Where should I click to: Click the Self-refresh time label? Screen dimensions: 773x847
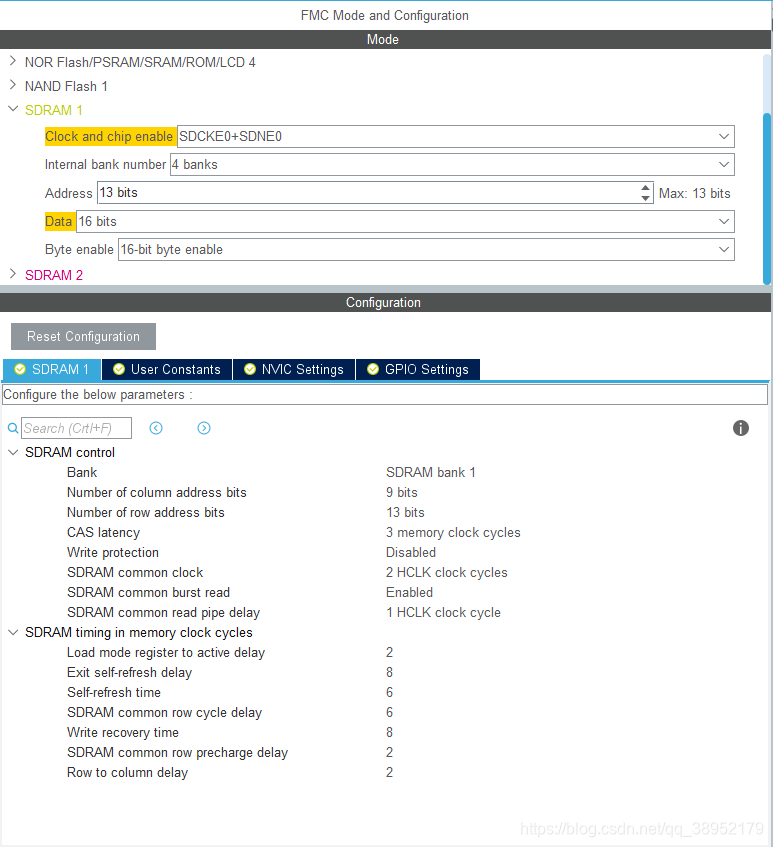113,692
